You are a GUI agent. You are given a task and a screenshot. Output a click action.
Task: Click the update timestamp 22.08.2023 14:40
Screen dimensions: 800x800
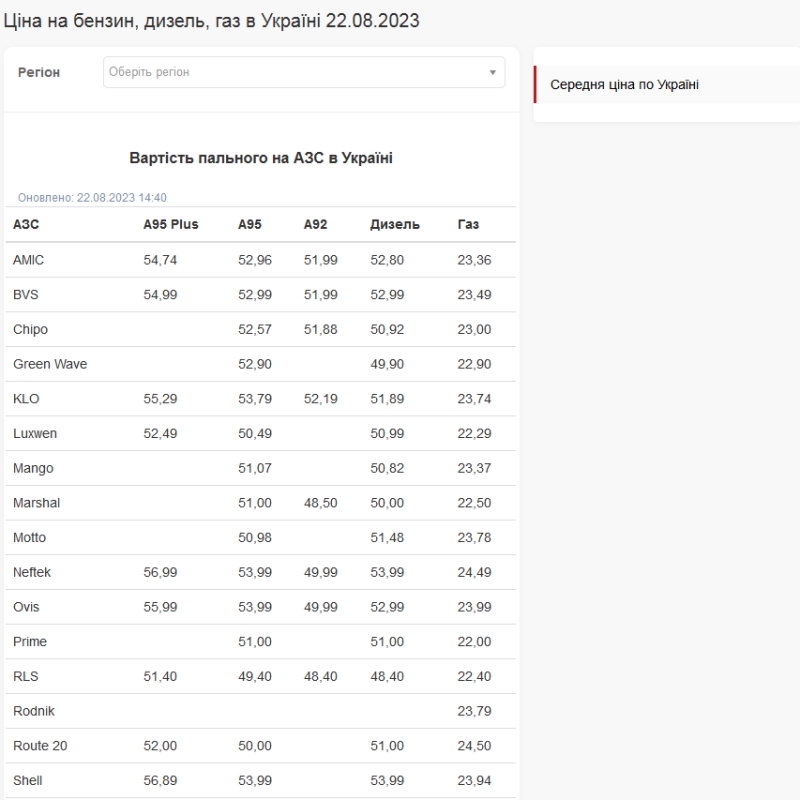121,198
